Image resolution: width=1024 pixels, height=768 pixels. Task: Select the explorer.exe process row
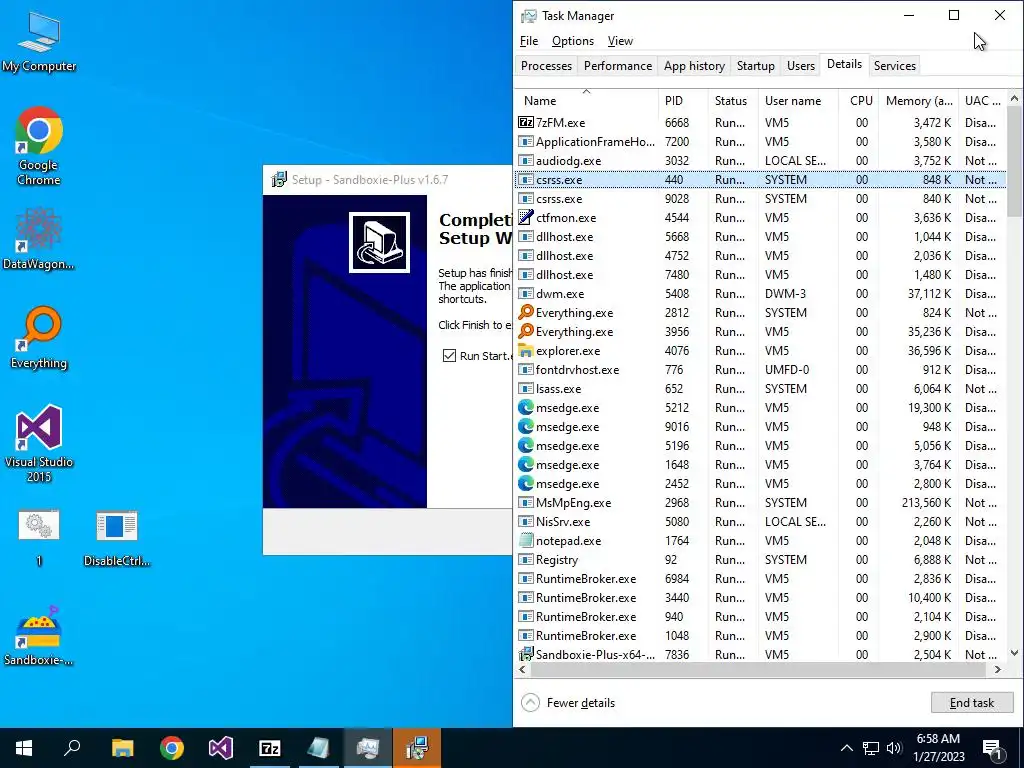760,351
